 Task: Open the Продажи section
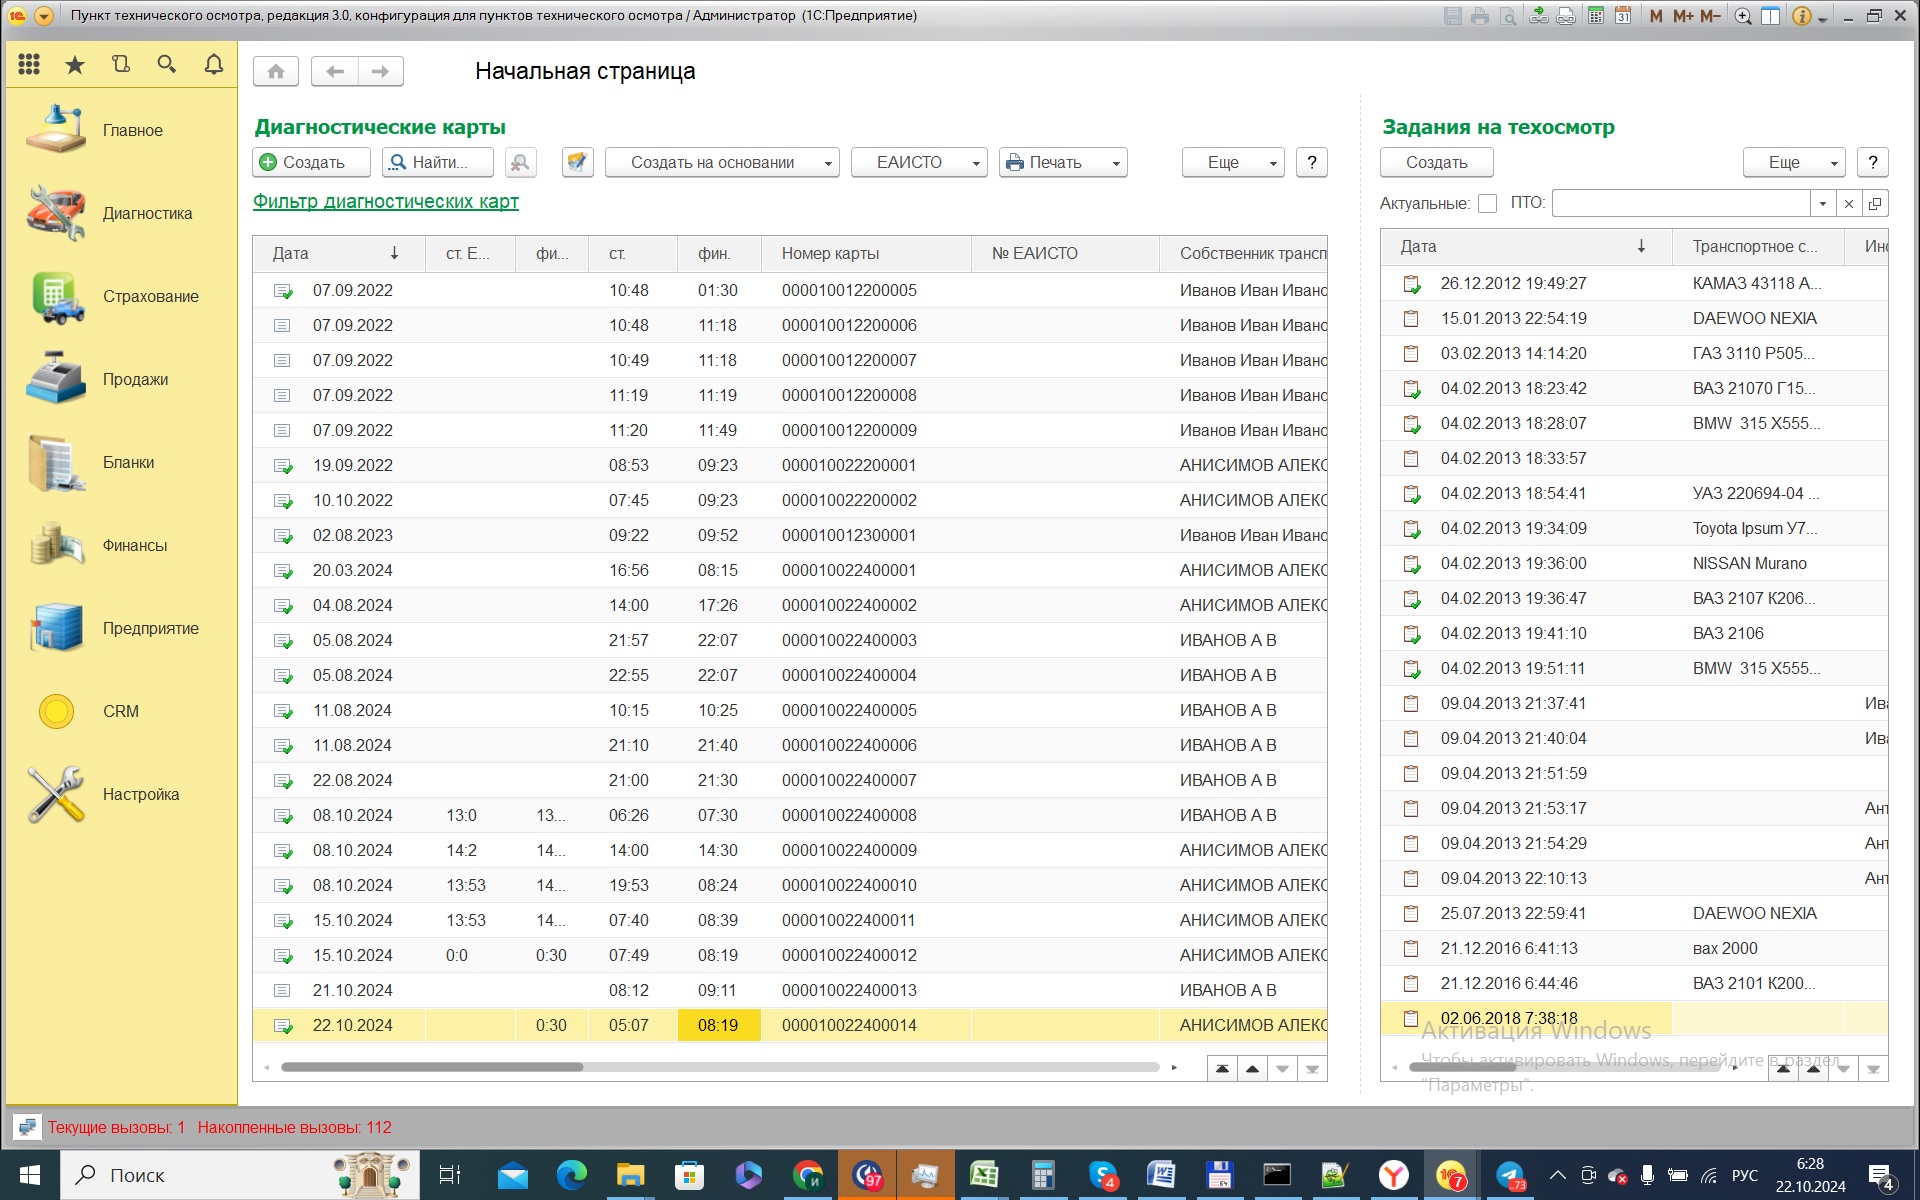(120, 379)
